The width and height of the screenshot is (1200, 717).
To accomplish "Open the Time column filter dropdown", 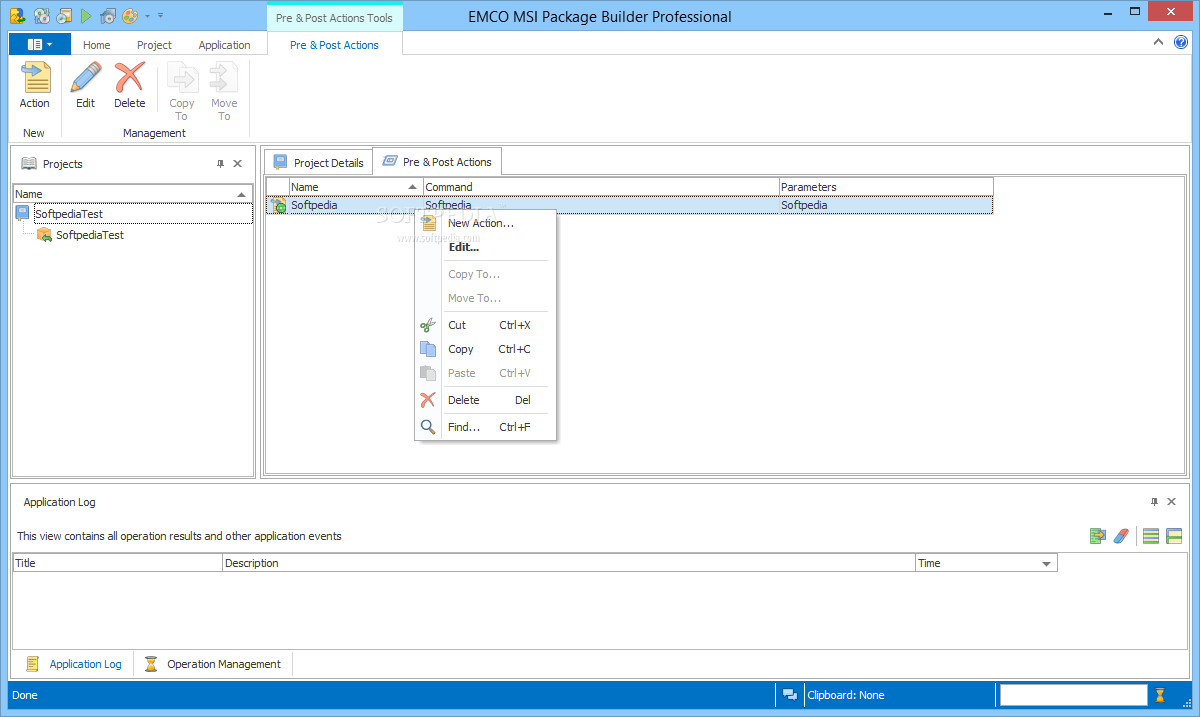I will [x=1047, y=564].
